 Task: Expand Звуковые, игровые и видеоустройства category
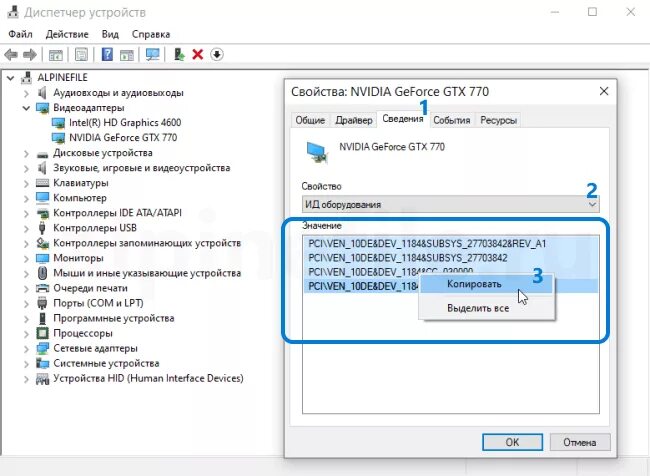click(x=26, y=168)
